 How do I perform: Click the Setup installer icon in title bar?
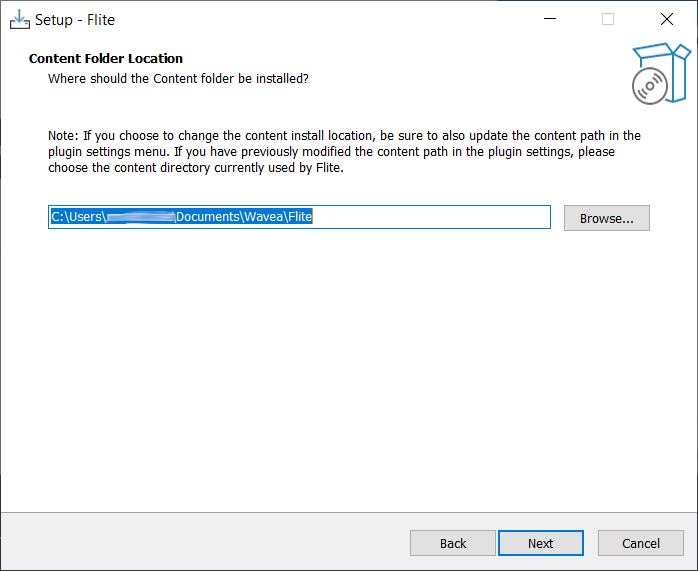[20, 19]
